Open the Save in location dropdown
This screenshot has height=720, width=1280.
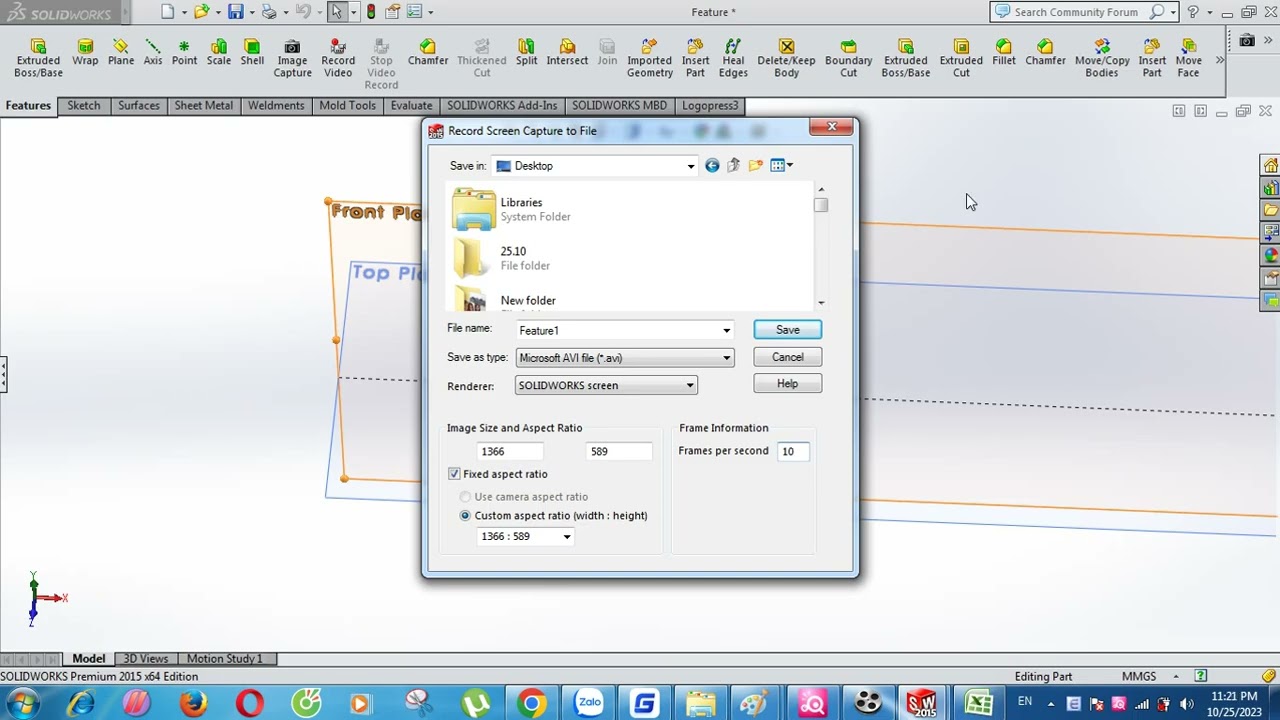click(690, 166)
